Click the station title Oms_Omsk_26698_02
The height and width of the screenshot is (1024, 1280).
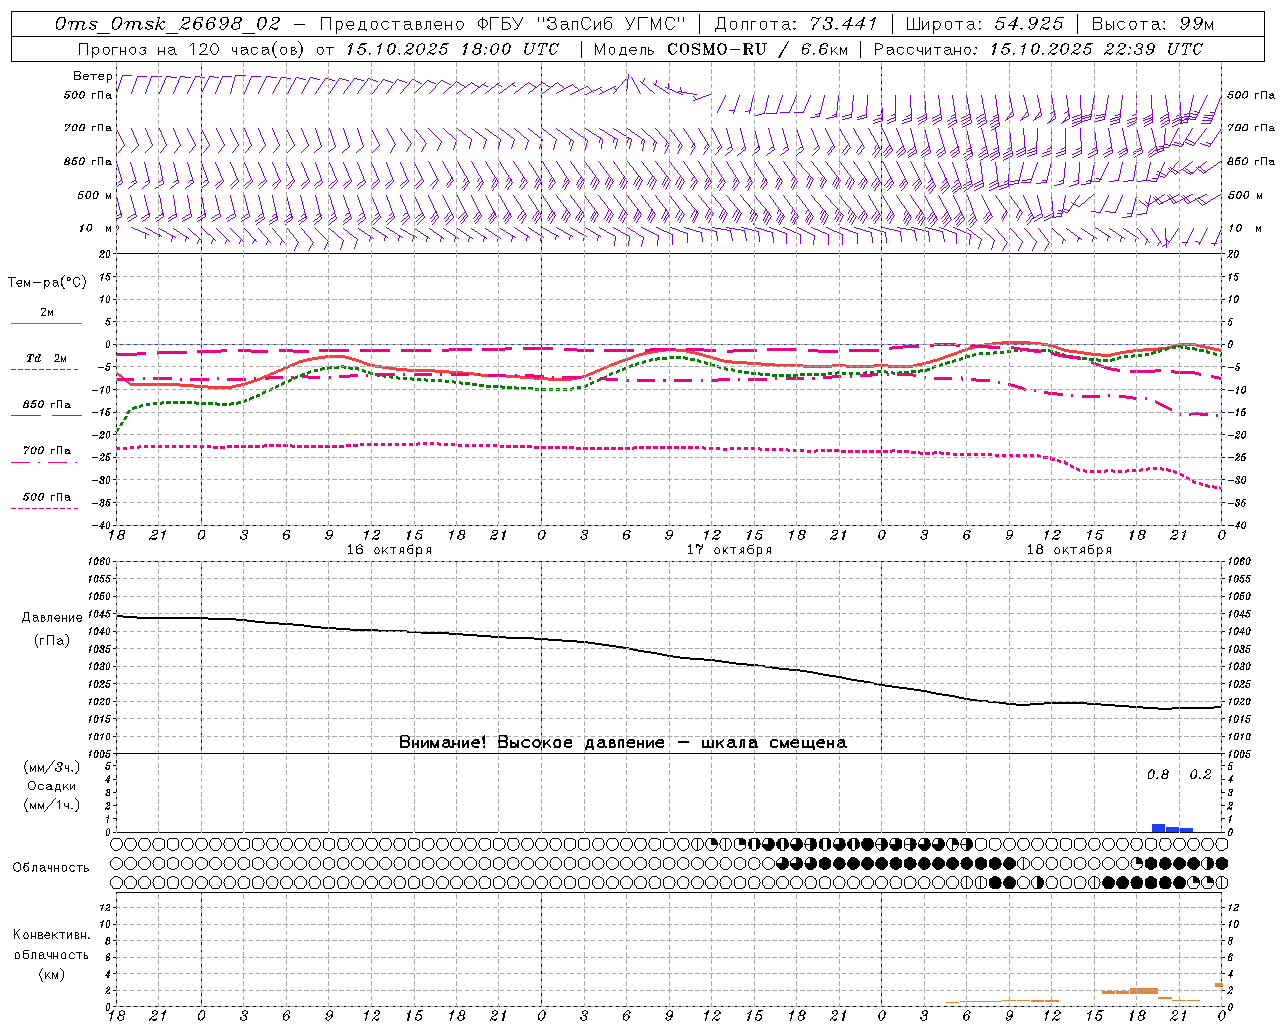point(168,24)
